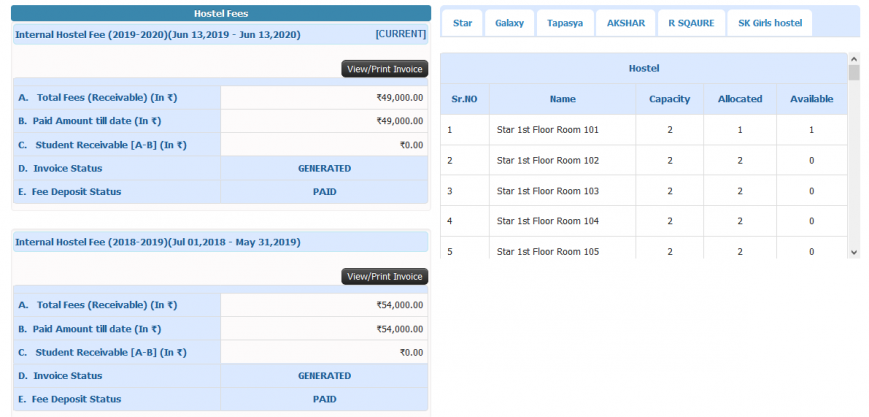Click scrollbar down arrow of hostel table

pyautogui.click(x=853, y=252)
